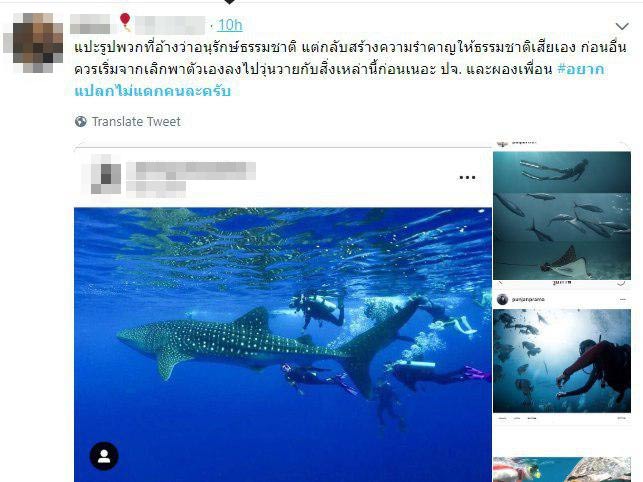Open the three-dots menu above the scuba diver photo

pos(623,300)
